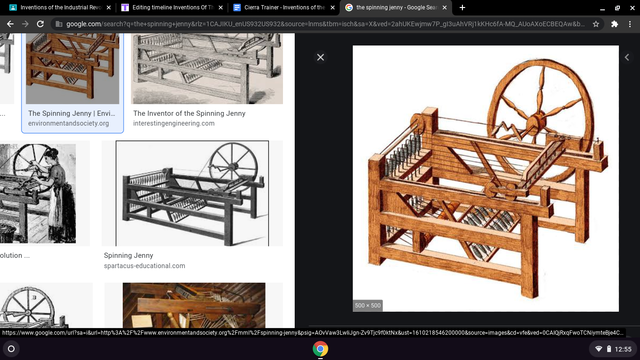
Task: Click the site info lock icon
Action: tap(59, 24)
